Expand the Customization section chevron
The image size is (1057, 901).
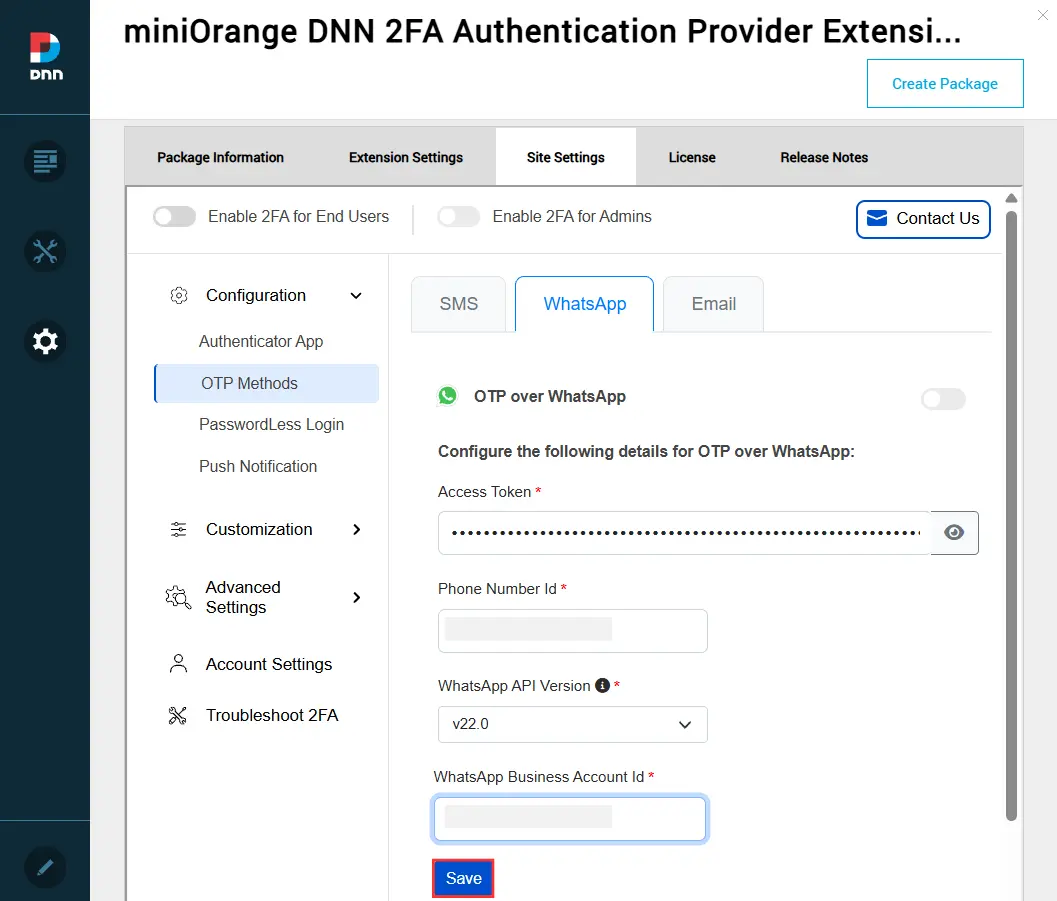(x=357, y=530)
